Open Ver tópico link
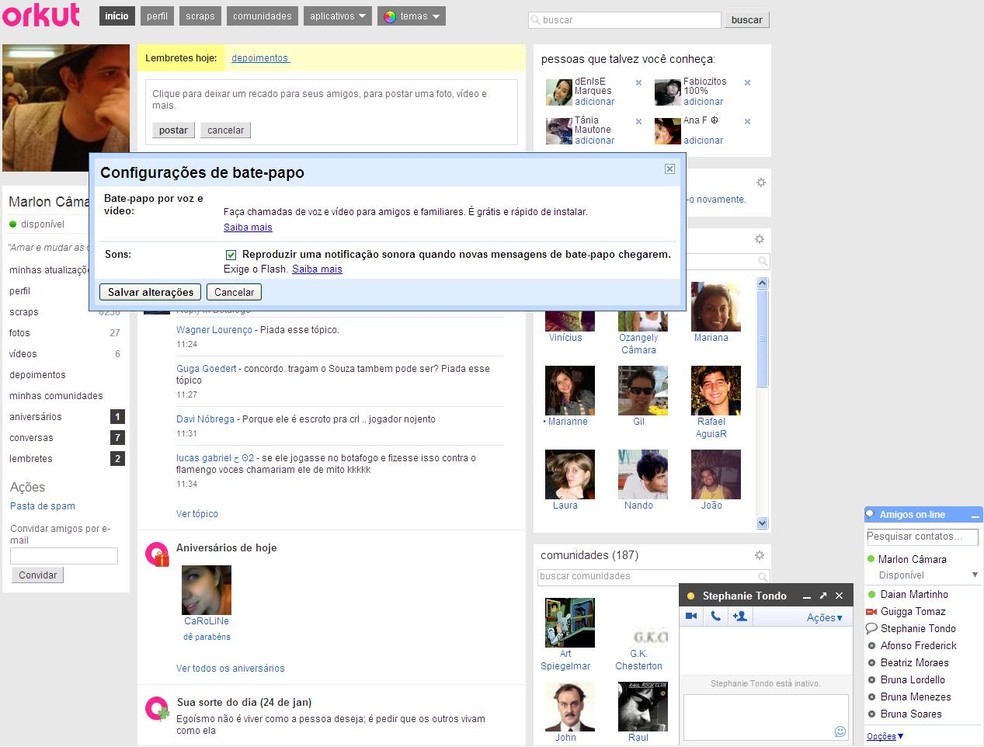The height and width of the screenshot is (747, 984). point(197,513)
